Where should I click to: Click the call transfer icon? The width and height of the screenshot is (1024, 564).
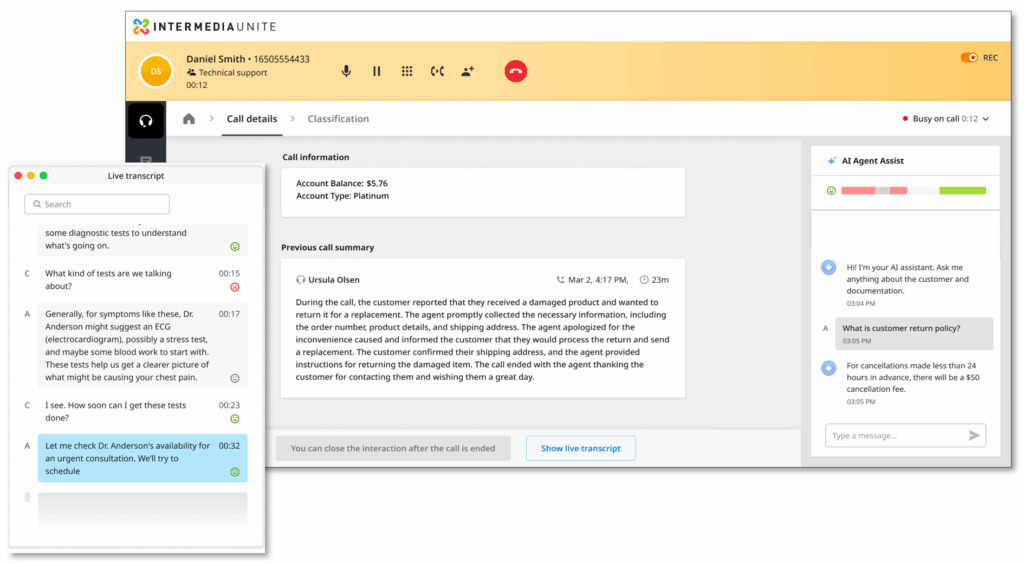[437, 71]
